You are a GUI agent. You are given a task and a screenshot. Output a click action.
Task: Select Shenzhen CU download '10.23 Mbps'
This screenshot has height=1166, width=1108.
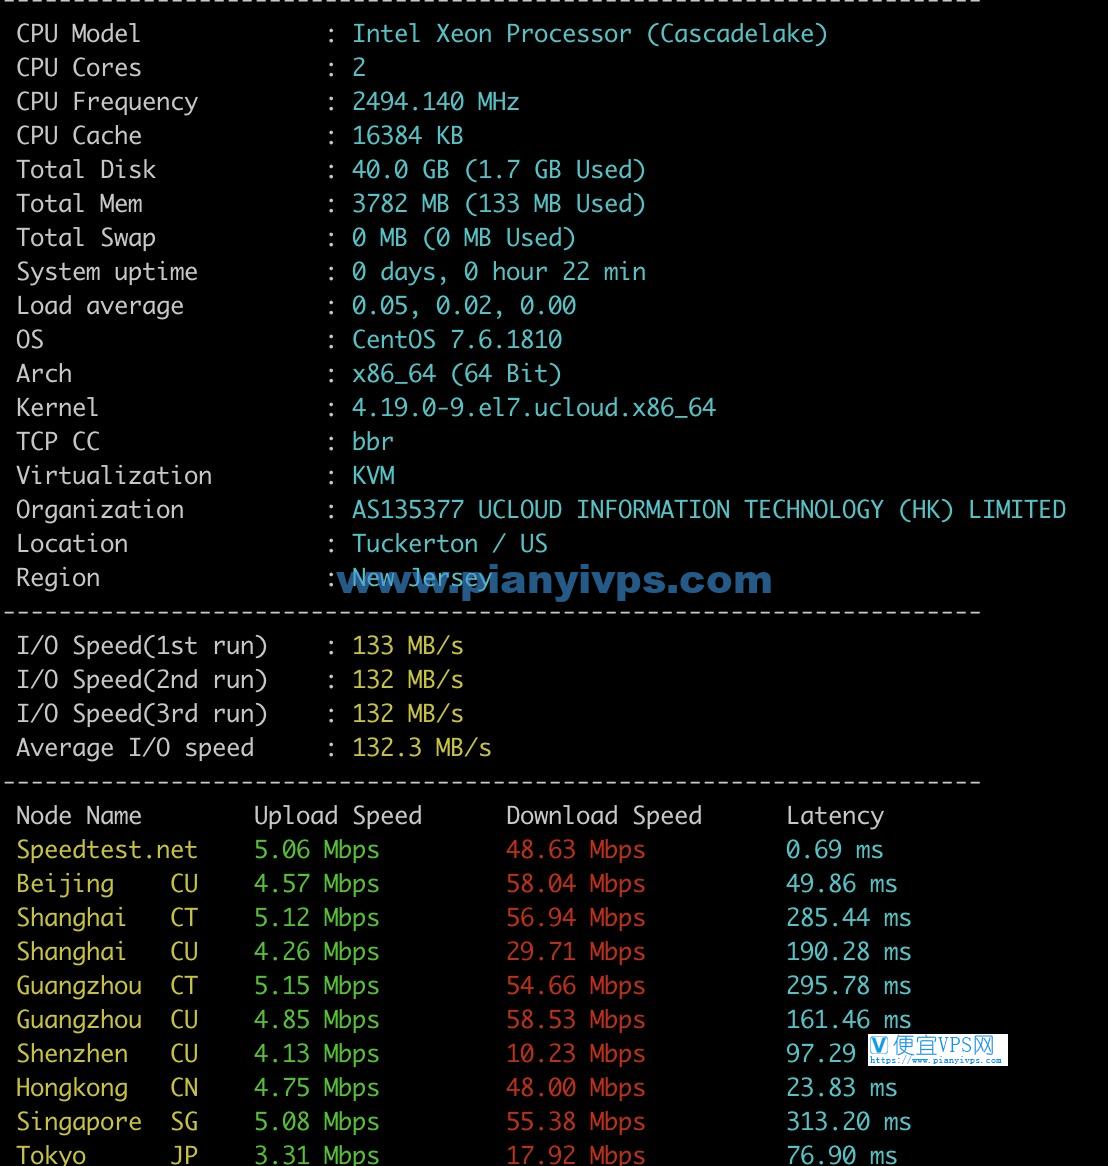576,1054
